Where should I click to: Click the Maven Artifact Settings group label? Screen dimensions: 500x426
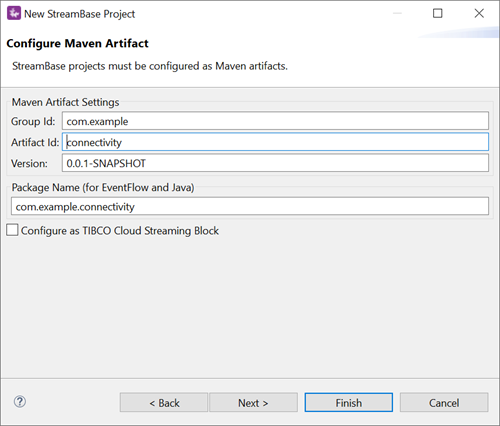(x=65, y=102)
